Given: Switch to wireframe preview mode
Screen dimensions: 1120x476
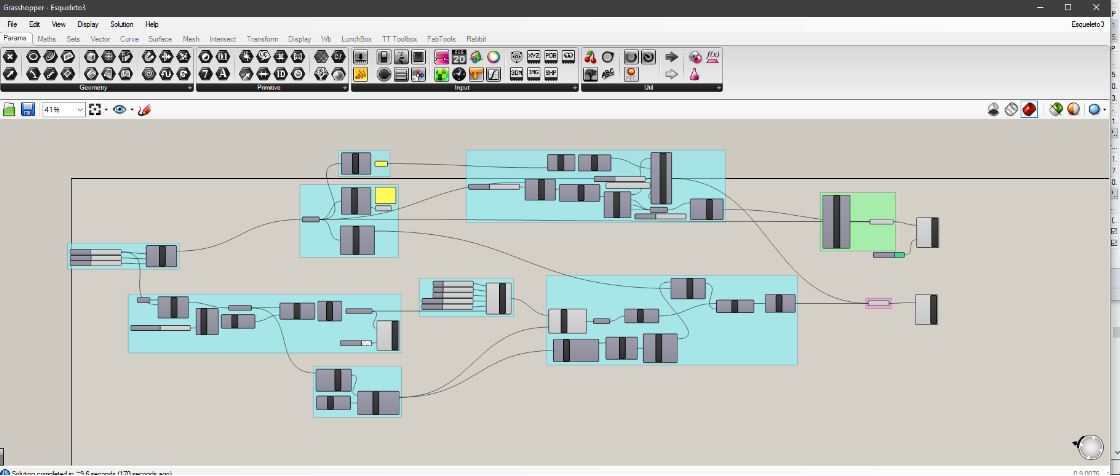Looking at the screenshot, I should (1011, 109).
